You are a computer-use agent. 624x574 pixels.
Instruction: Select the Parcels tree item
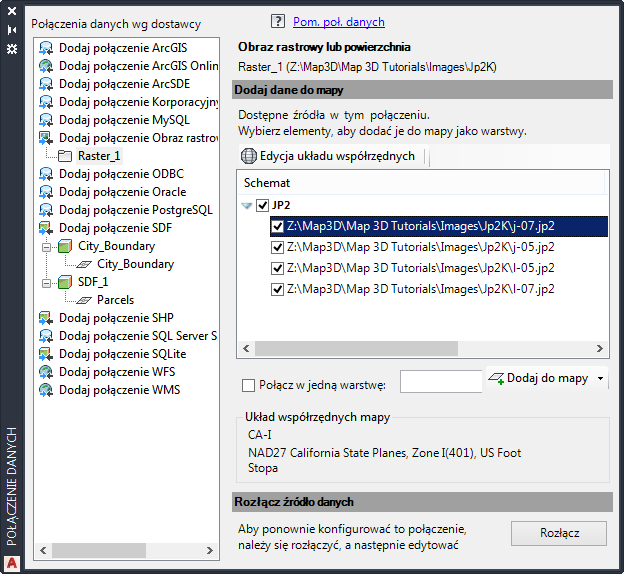(115, 300)
